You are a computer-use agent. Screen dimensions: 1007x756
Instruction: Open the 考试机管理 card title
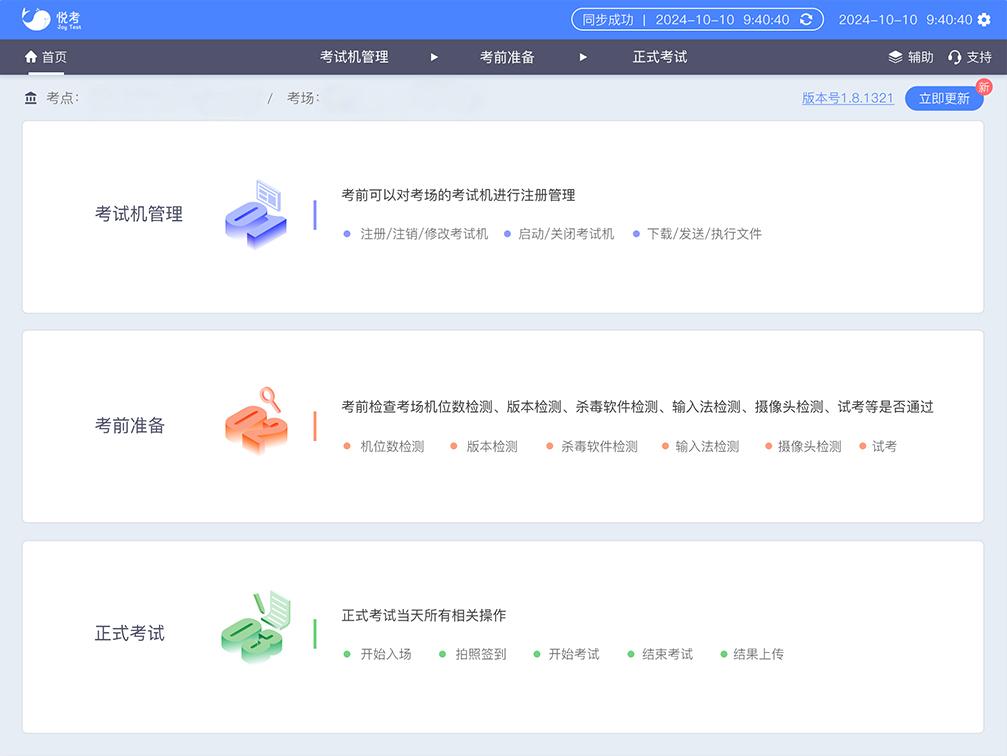coord(139,214)
